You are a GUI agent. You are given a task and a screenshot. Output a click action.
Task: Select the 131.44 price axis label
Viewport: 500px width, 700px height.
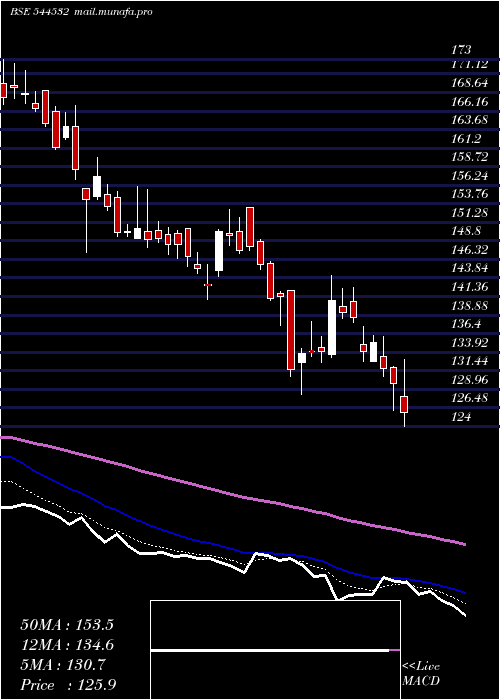(469, 361)
